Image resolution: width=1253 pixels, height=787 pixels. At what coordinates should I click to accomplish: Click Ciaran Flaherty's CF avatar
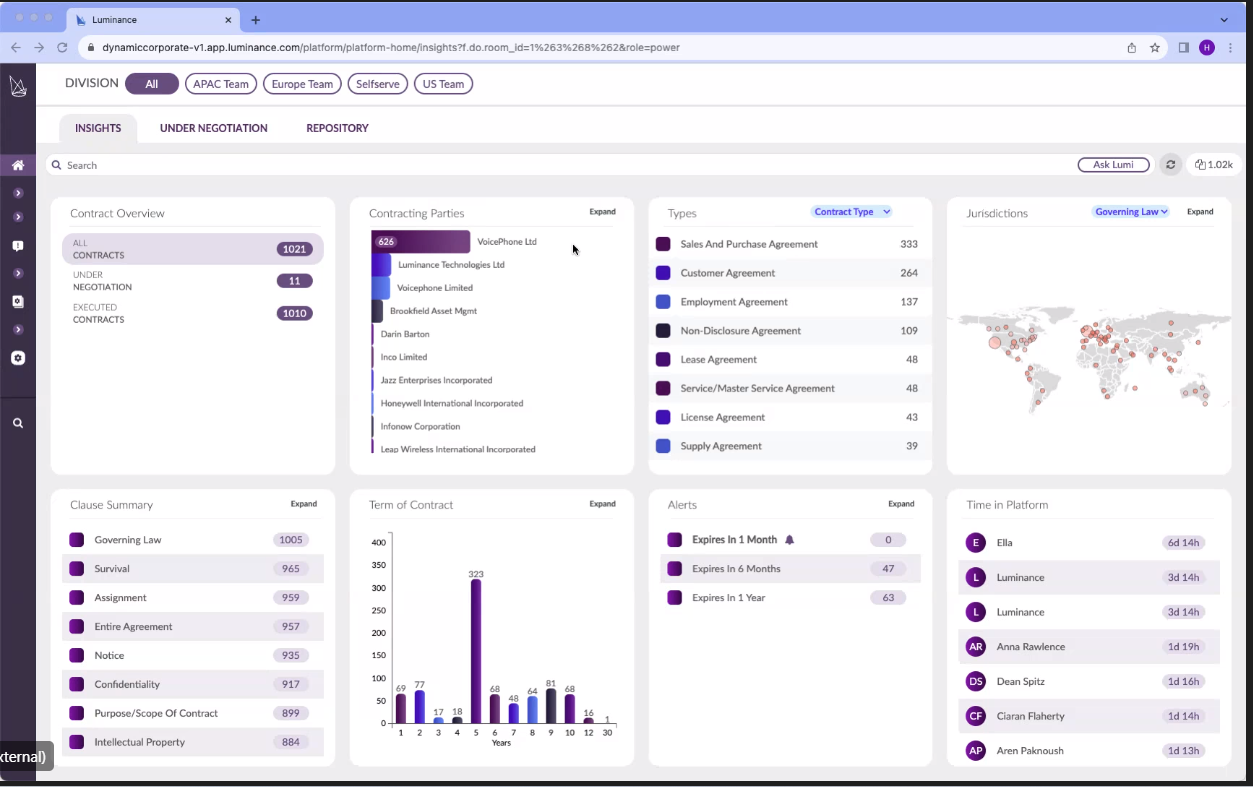(975, 716)
